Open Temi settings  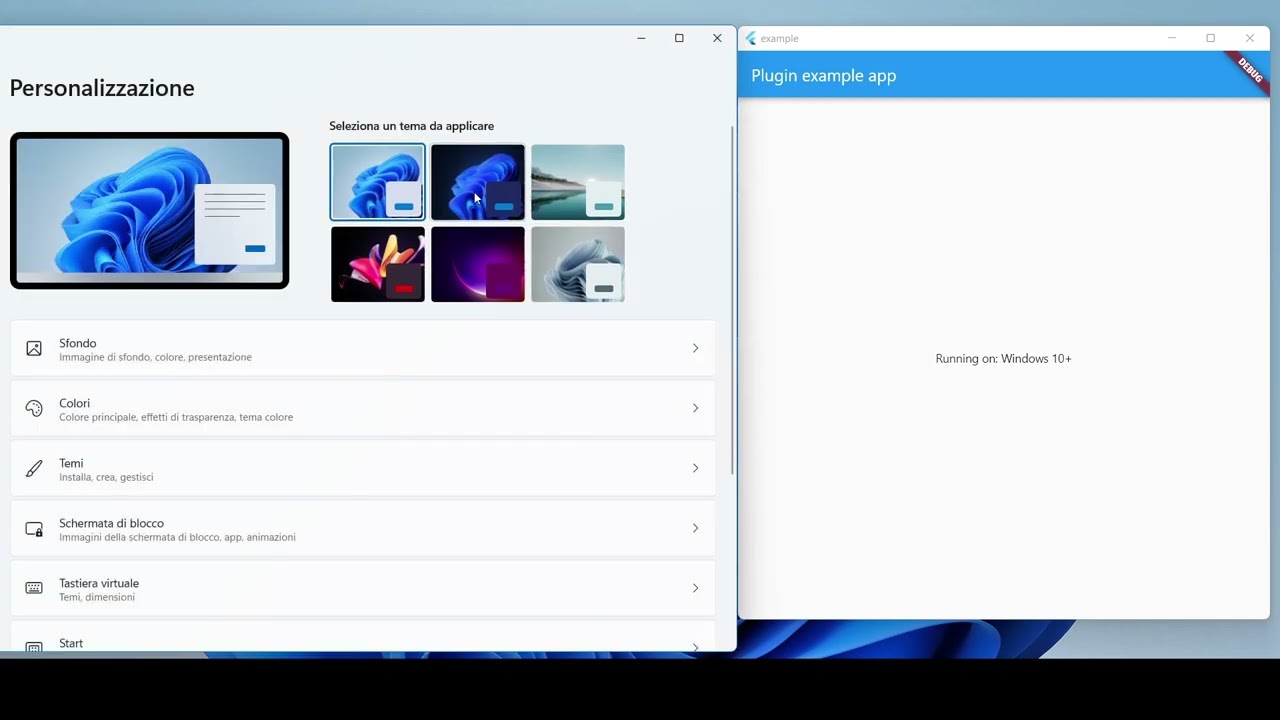coord(363,468)
